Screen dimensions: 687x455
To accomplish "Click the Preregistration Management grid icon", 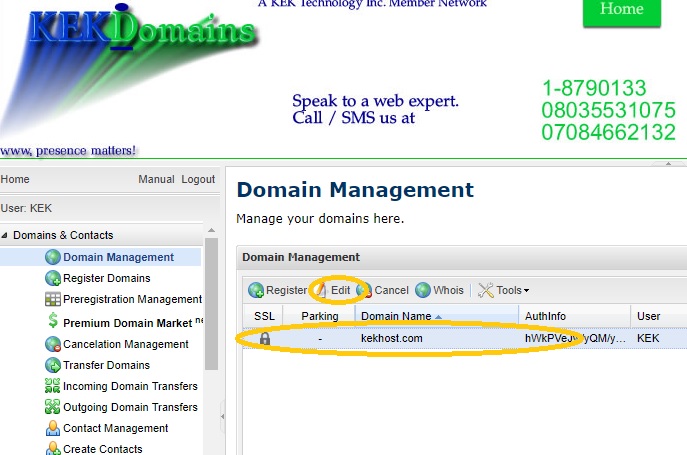I will click(x=53, y=300).
